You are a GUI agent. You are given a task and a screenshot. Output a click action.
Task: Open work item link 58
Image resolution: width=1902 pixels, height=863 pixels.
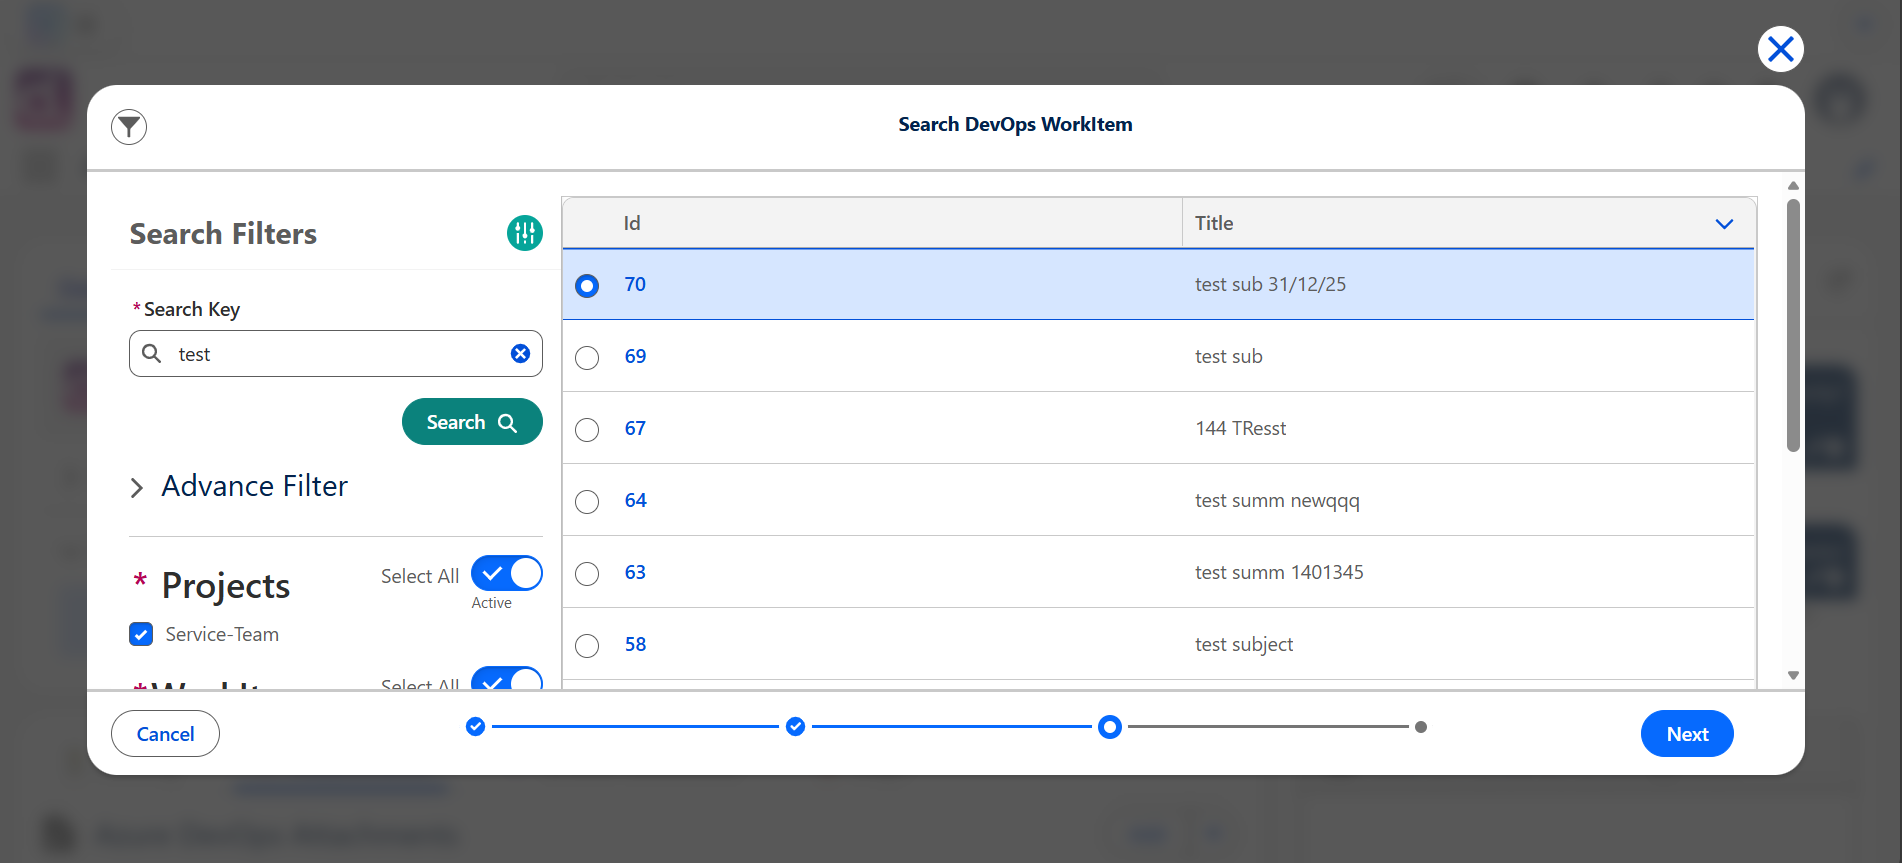tap(635, 644)
